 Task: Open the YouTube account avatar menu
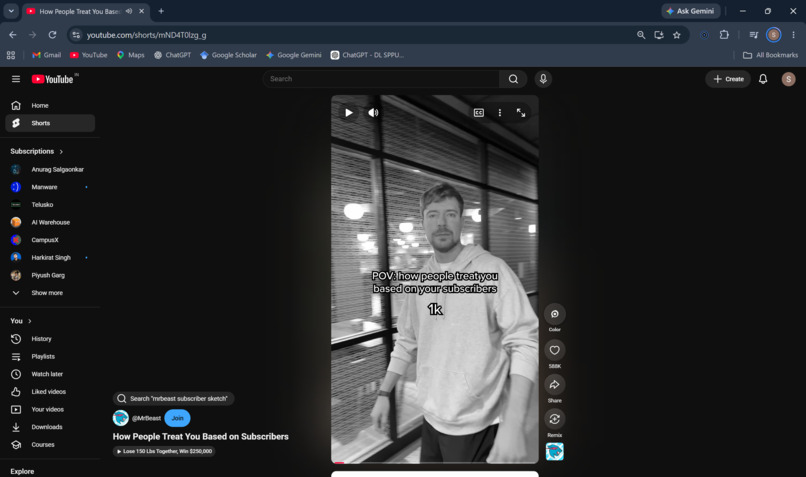tap(788, 79)
